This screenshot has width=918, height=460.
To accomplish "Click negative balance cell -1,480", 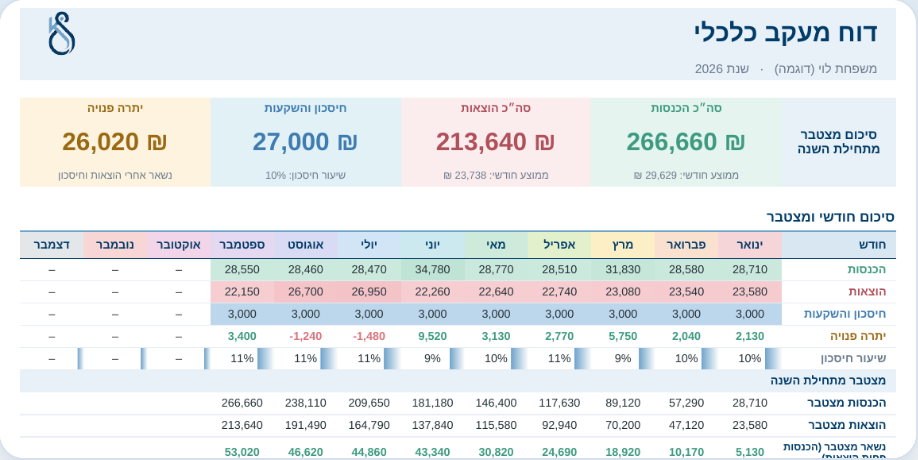I will (369, 336).
